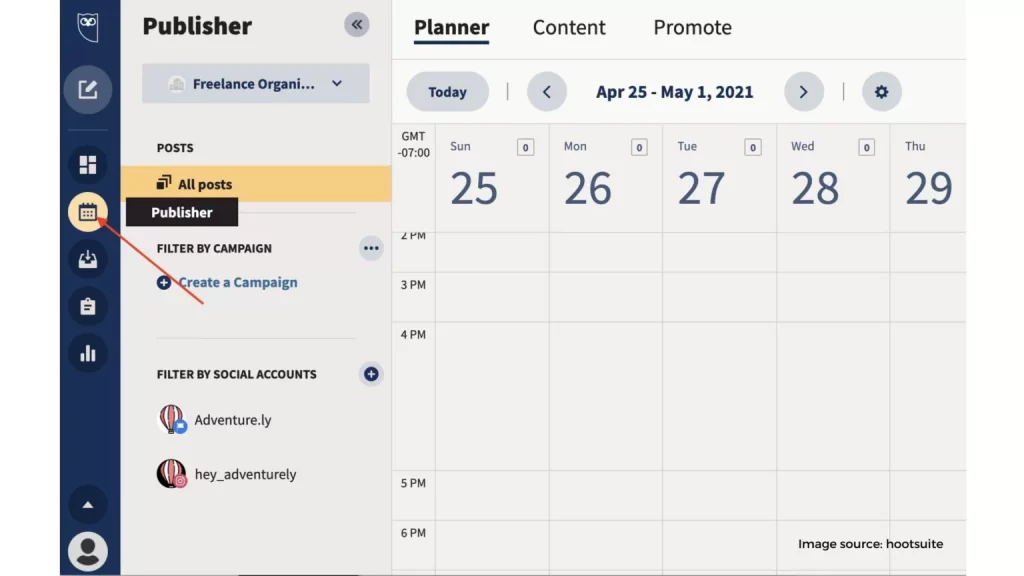Click Wednesday's post count badge
1024x576 pixels.
coord(866,148)
